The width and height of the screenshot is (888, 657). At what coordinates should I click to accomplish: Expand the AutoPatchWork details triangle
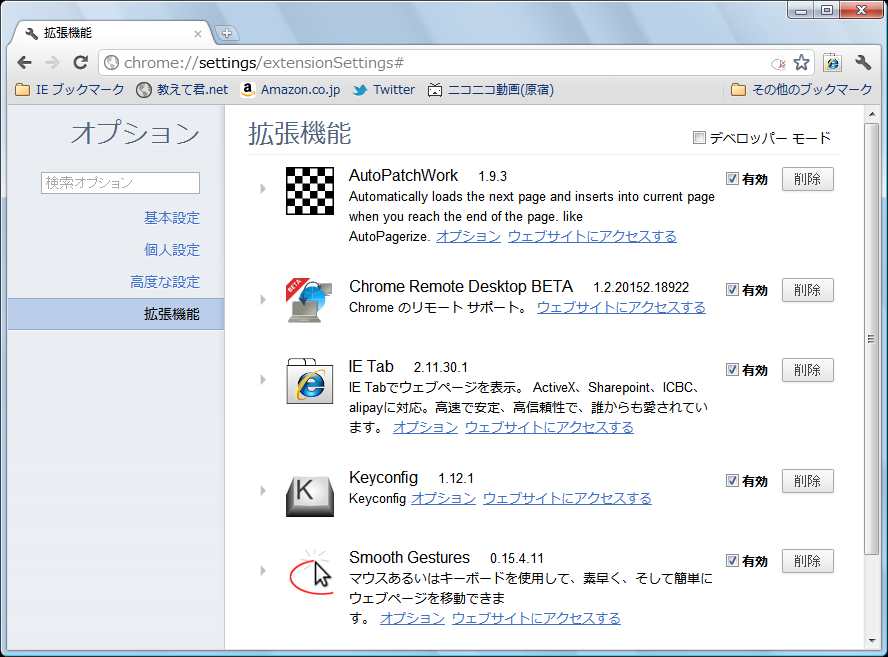click(x=263, y=189)
